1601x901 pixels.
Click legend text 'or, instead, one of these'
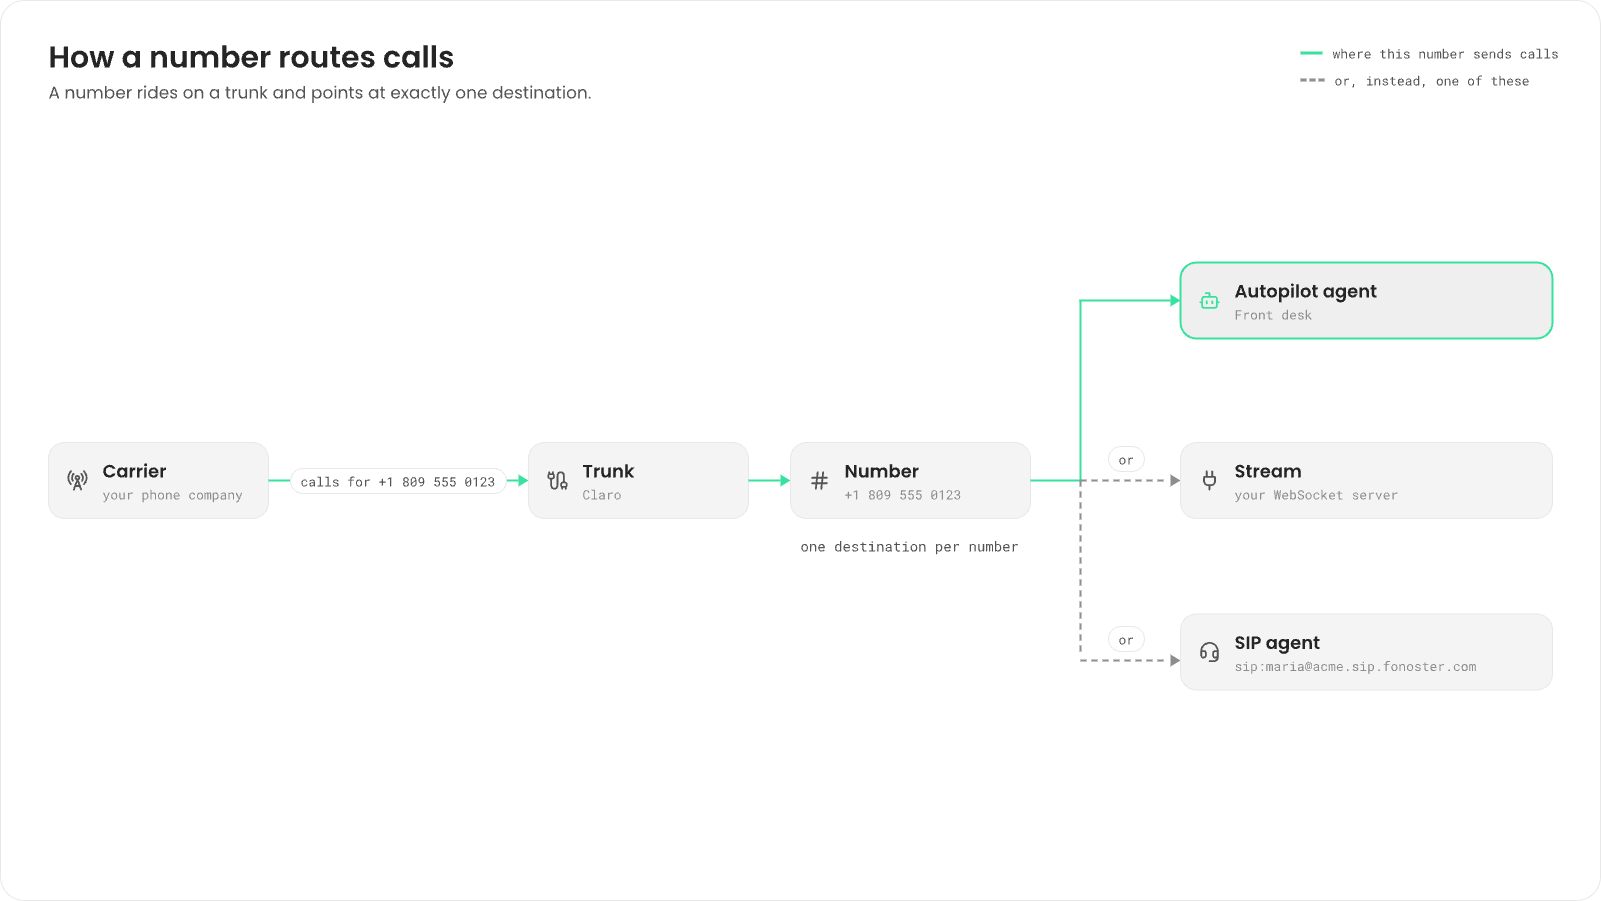[x=1432, y=81]
